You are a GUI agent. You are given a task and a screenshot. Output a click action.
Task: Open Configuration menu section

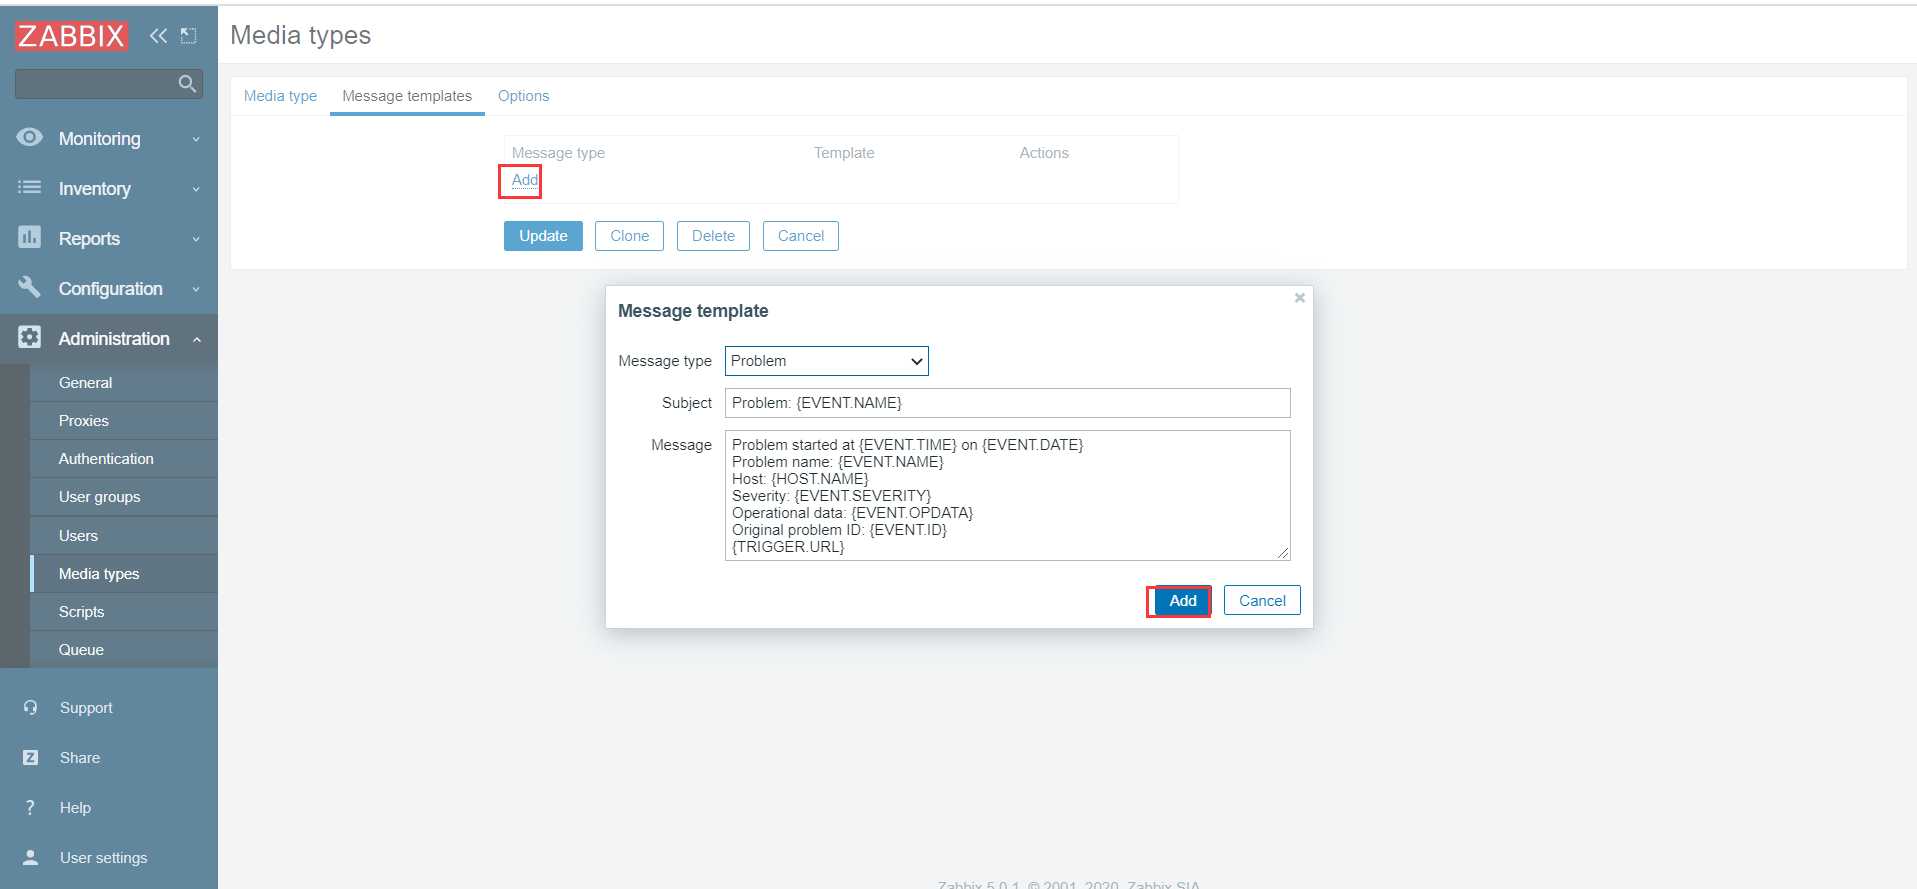(109, 289)
